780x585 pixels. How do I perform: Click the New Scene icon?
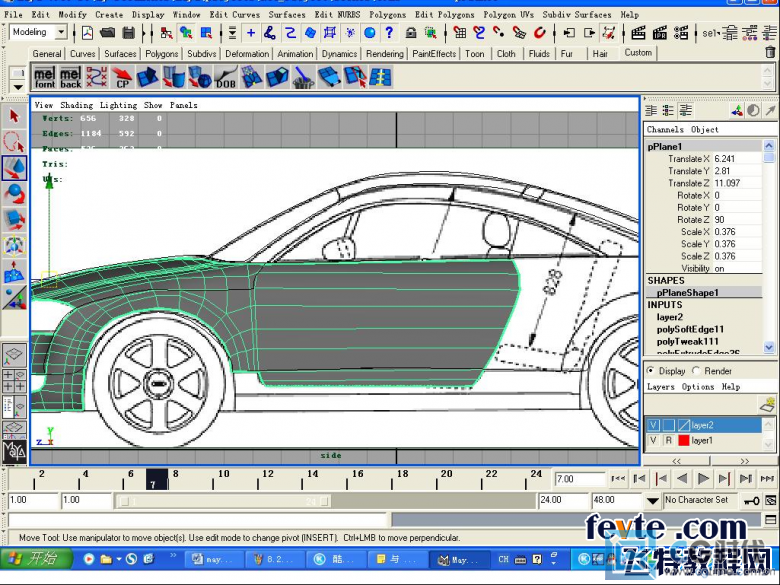[88, 33]
